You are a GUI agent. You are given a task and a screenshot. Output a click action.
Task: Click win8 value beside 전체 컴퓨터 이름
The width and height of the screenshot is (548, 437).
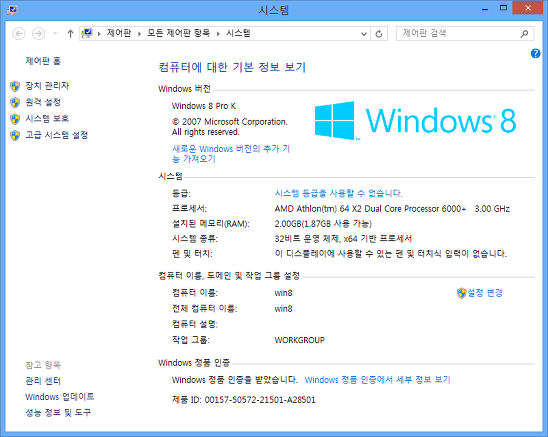pos(283,309)
